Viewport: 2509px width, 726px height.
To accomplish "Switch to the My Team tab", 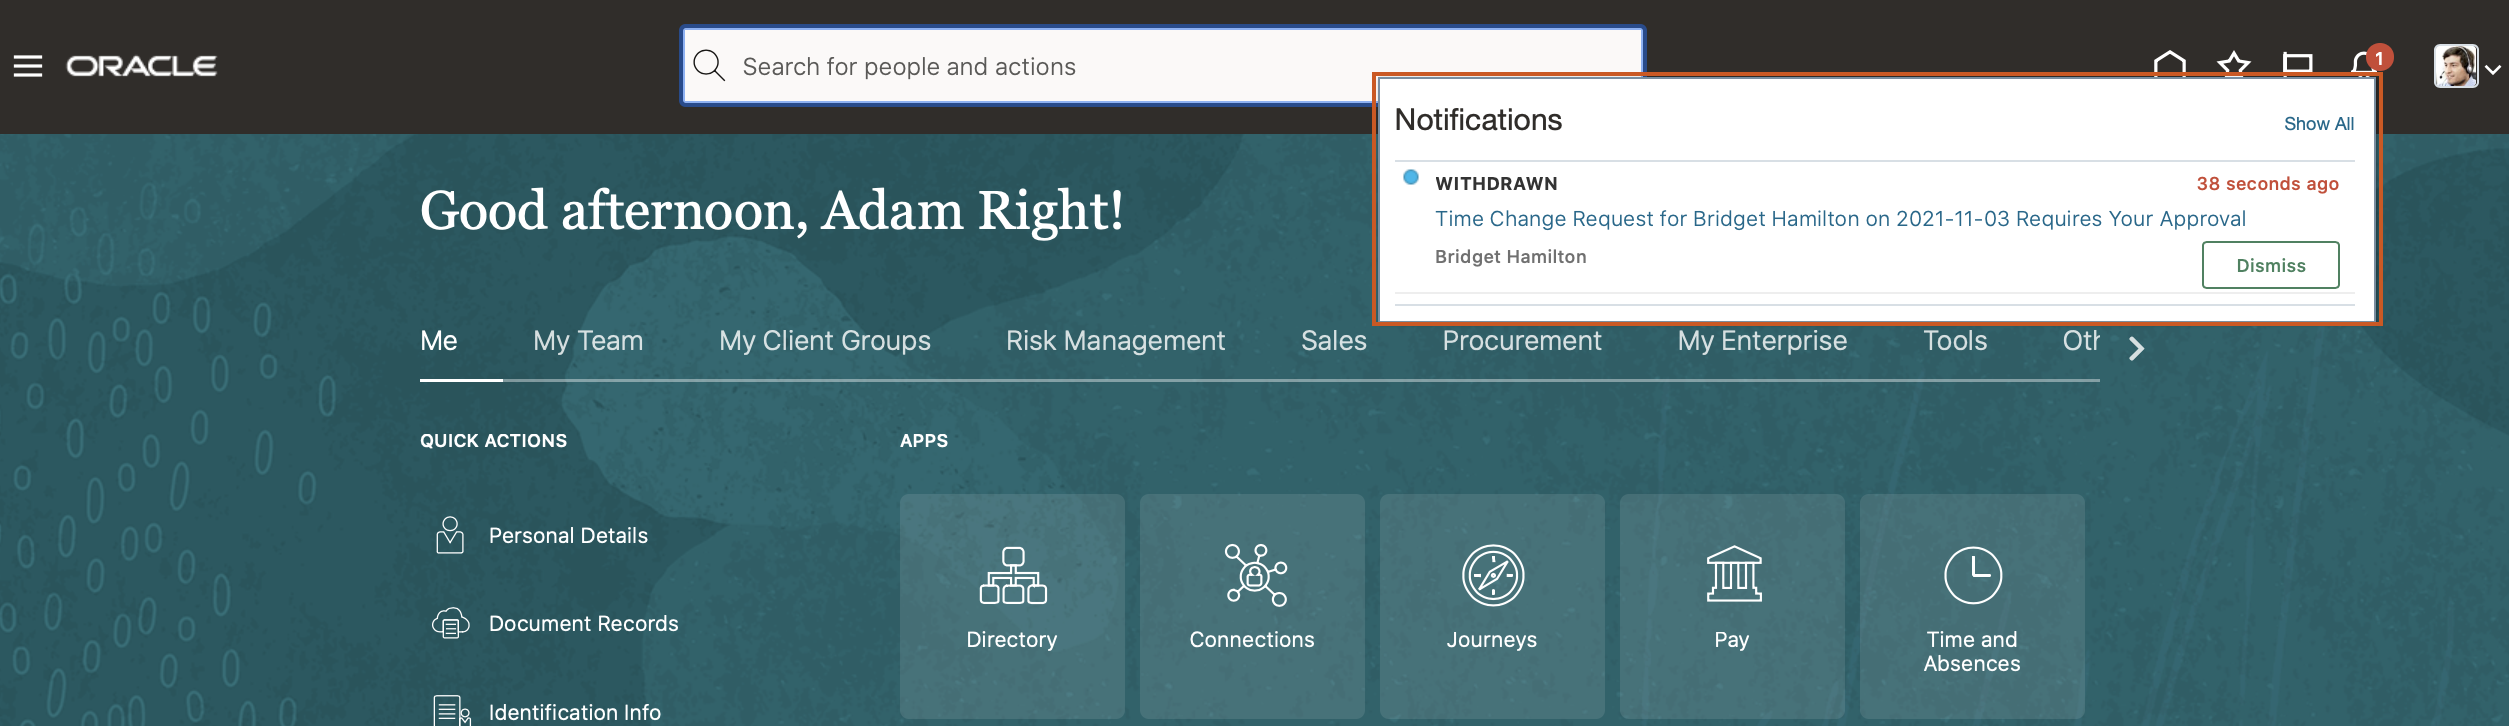I will pos(588,341).
